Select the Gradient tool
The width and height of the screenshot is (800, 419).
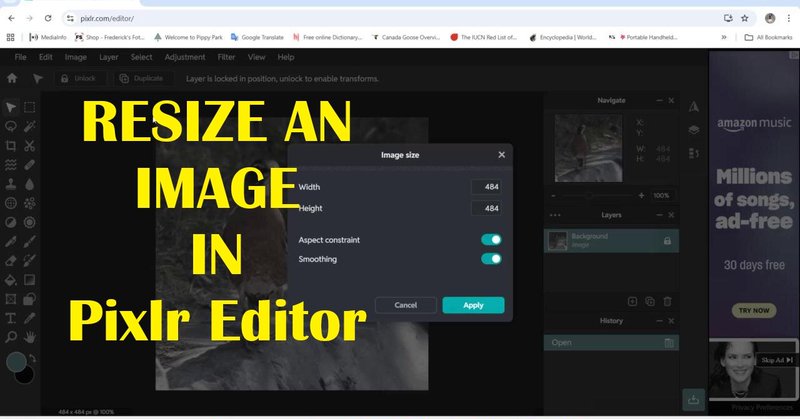[30, 280]
